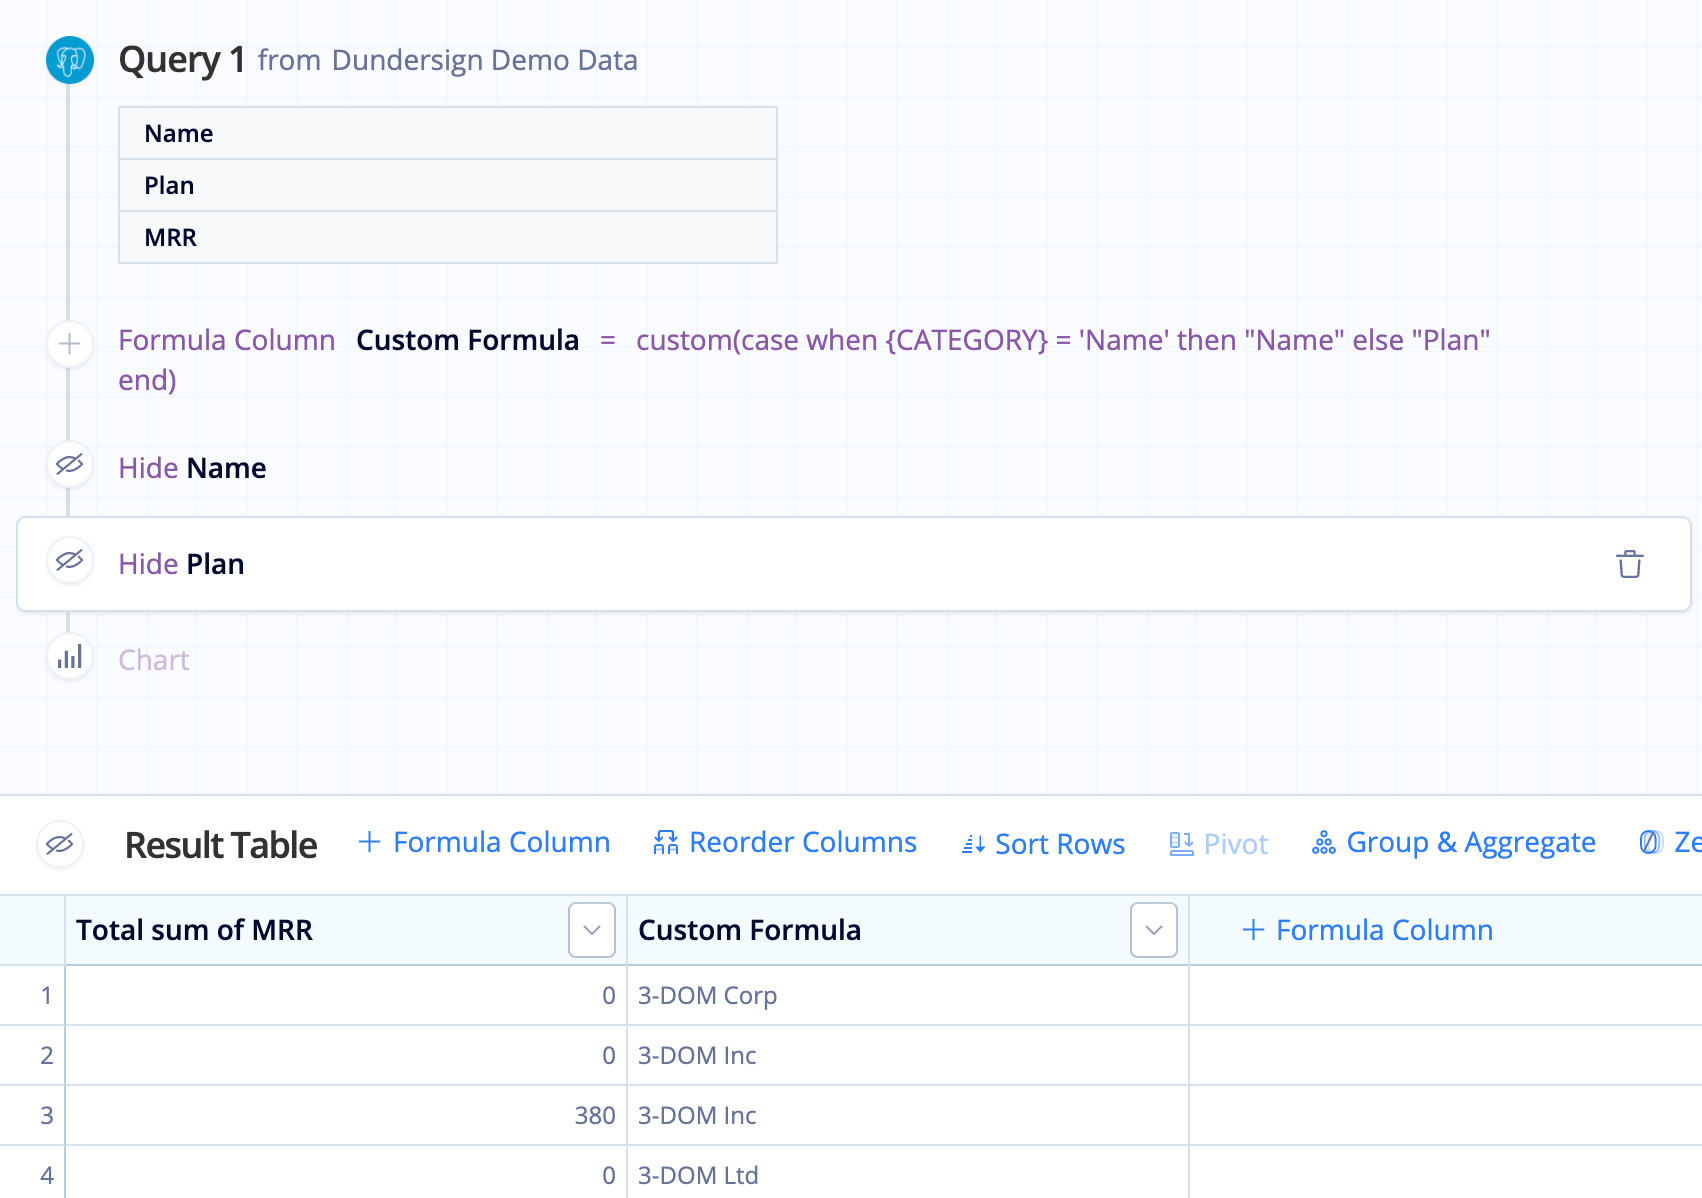Click the Sort Rows icon

click(973, 845)
